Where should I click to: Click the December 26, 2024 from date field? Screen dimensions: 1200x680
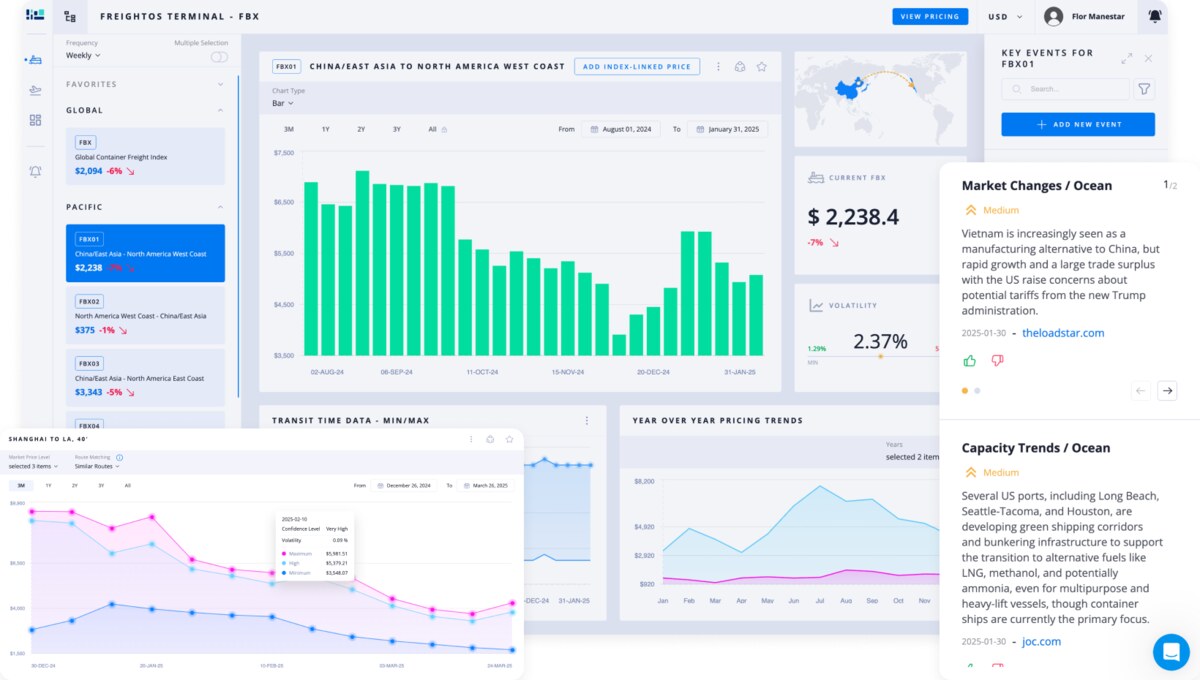(406, 485)
